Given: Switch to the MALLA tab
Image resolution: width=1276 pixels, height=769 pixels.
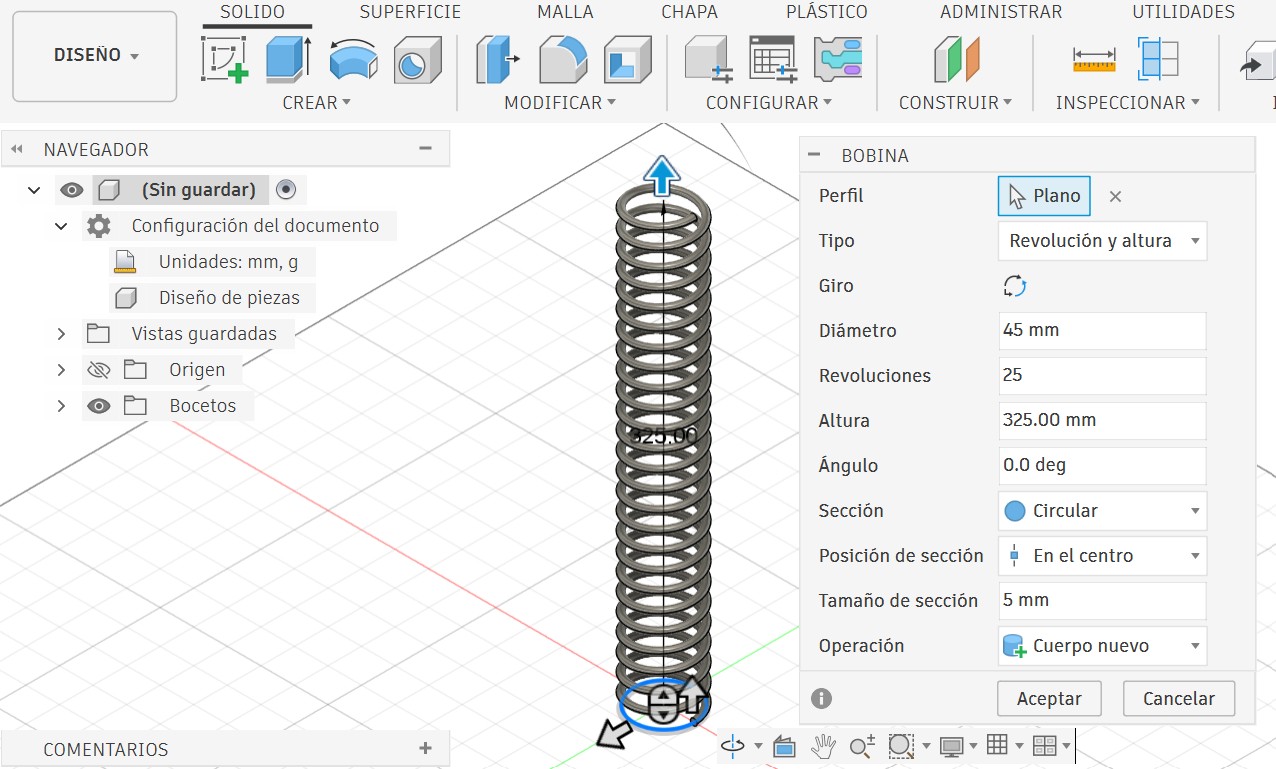Looking at the screenshot, I should coord(565,12).
